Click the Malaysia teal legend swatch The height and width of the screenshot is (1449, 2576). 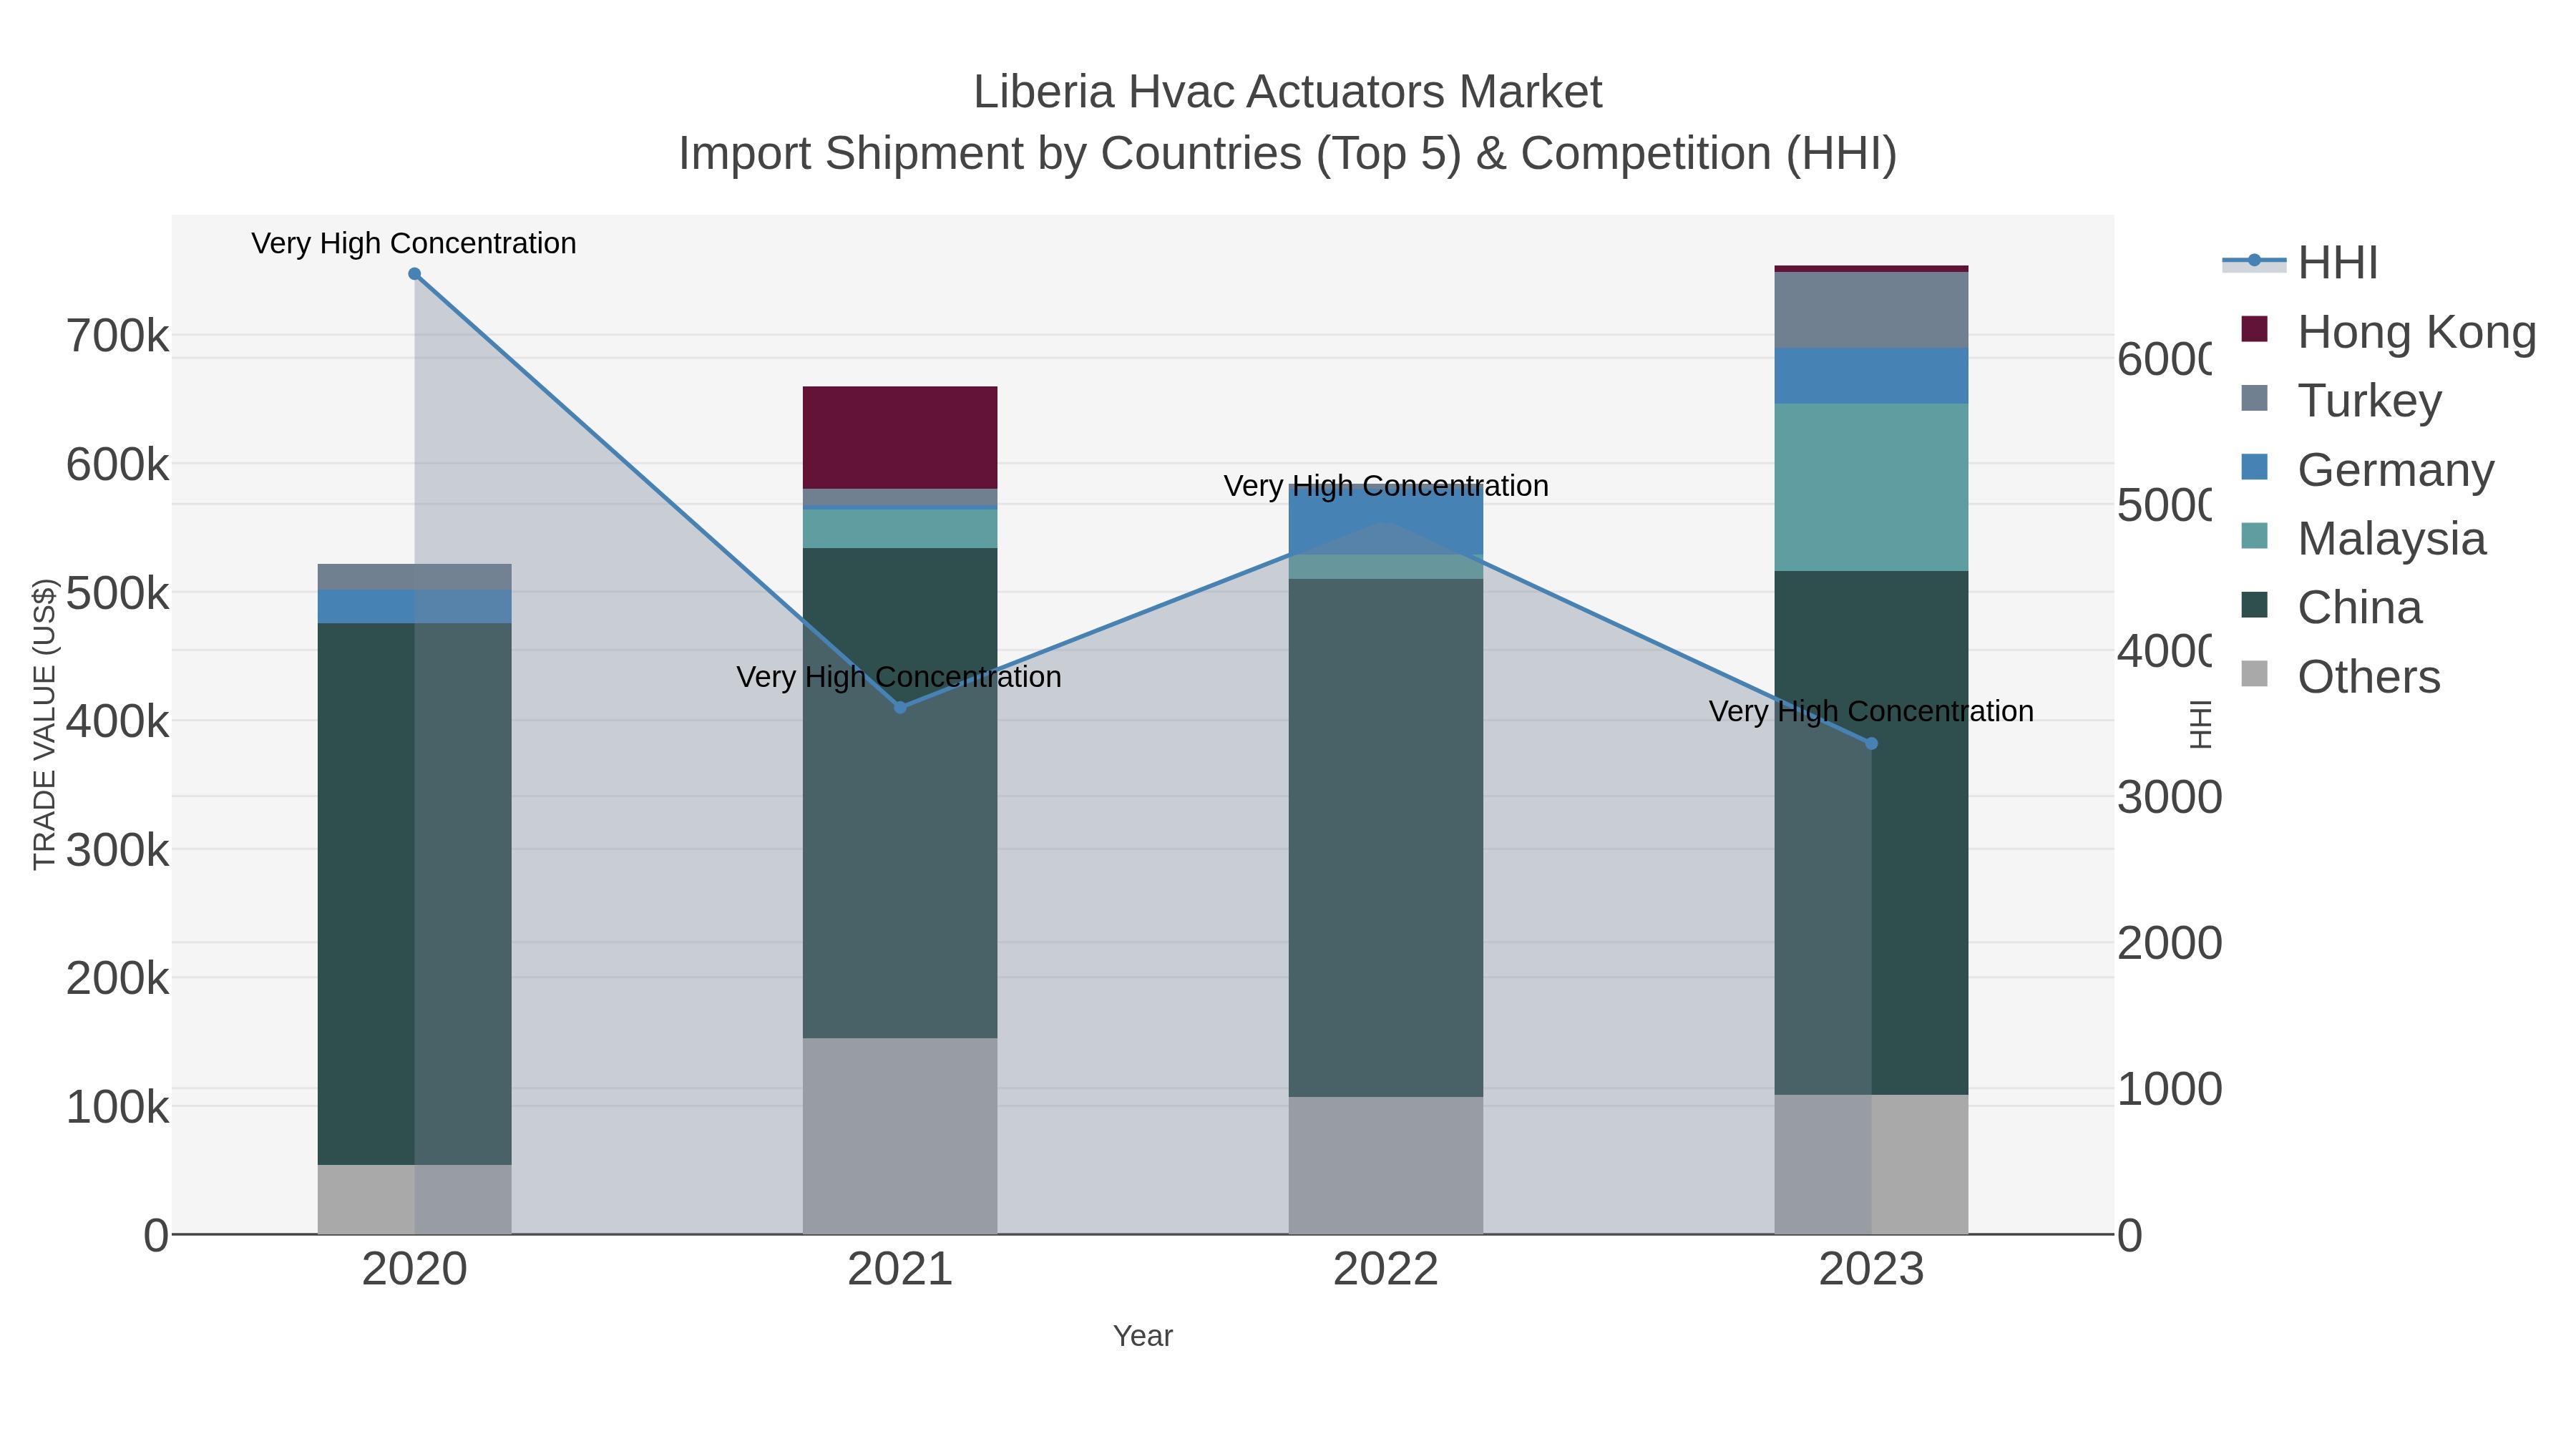[2255, 535]
